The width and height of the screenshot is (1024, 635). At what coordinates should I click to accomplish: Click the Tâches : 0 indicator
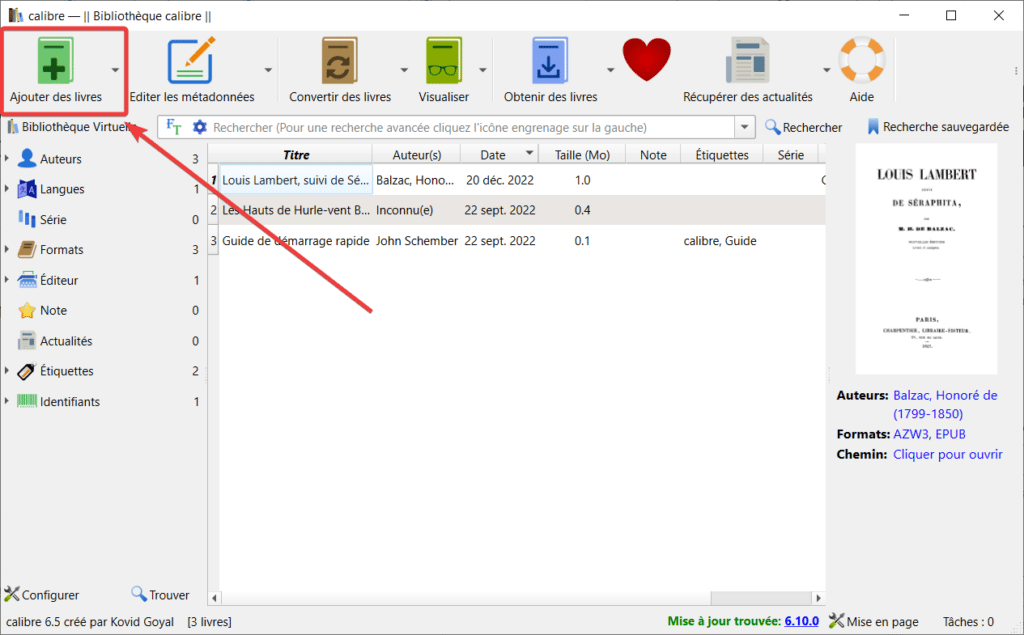(x=968, y=621)
